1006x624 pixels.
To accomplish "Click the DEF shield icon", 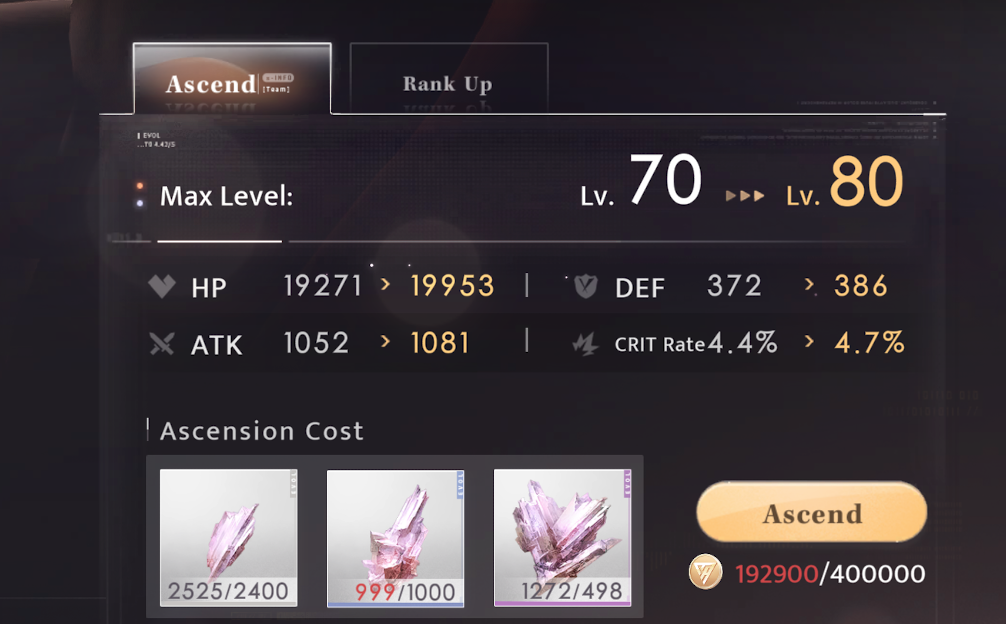I will tap(585, 286).
